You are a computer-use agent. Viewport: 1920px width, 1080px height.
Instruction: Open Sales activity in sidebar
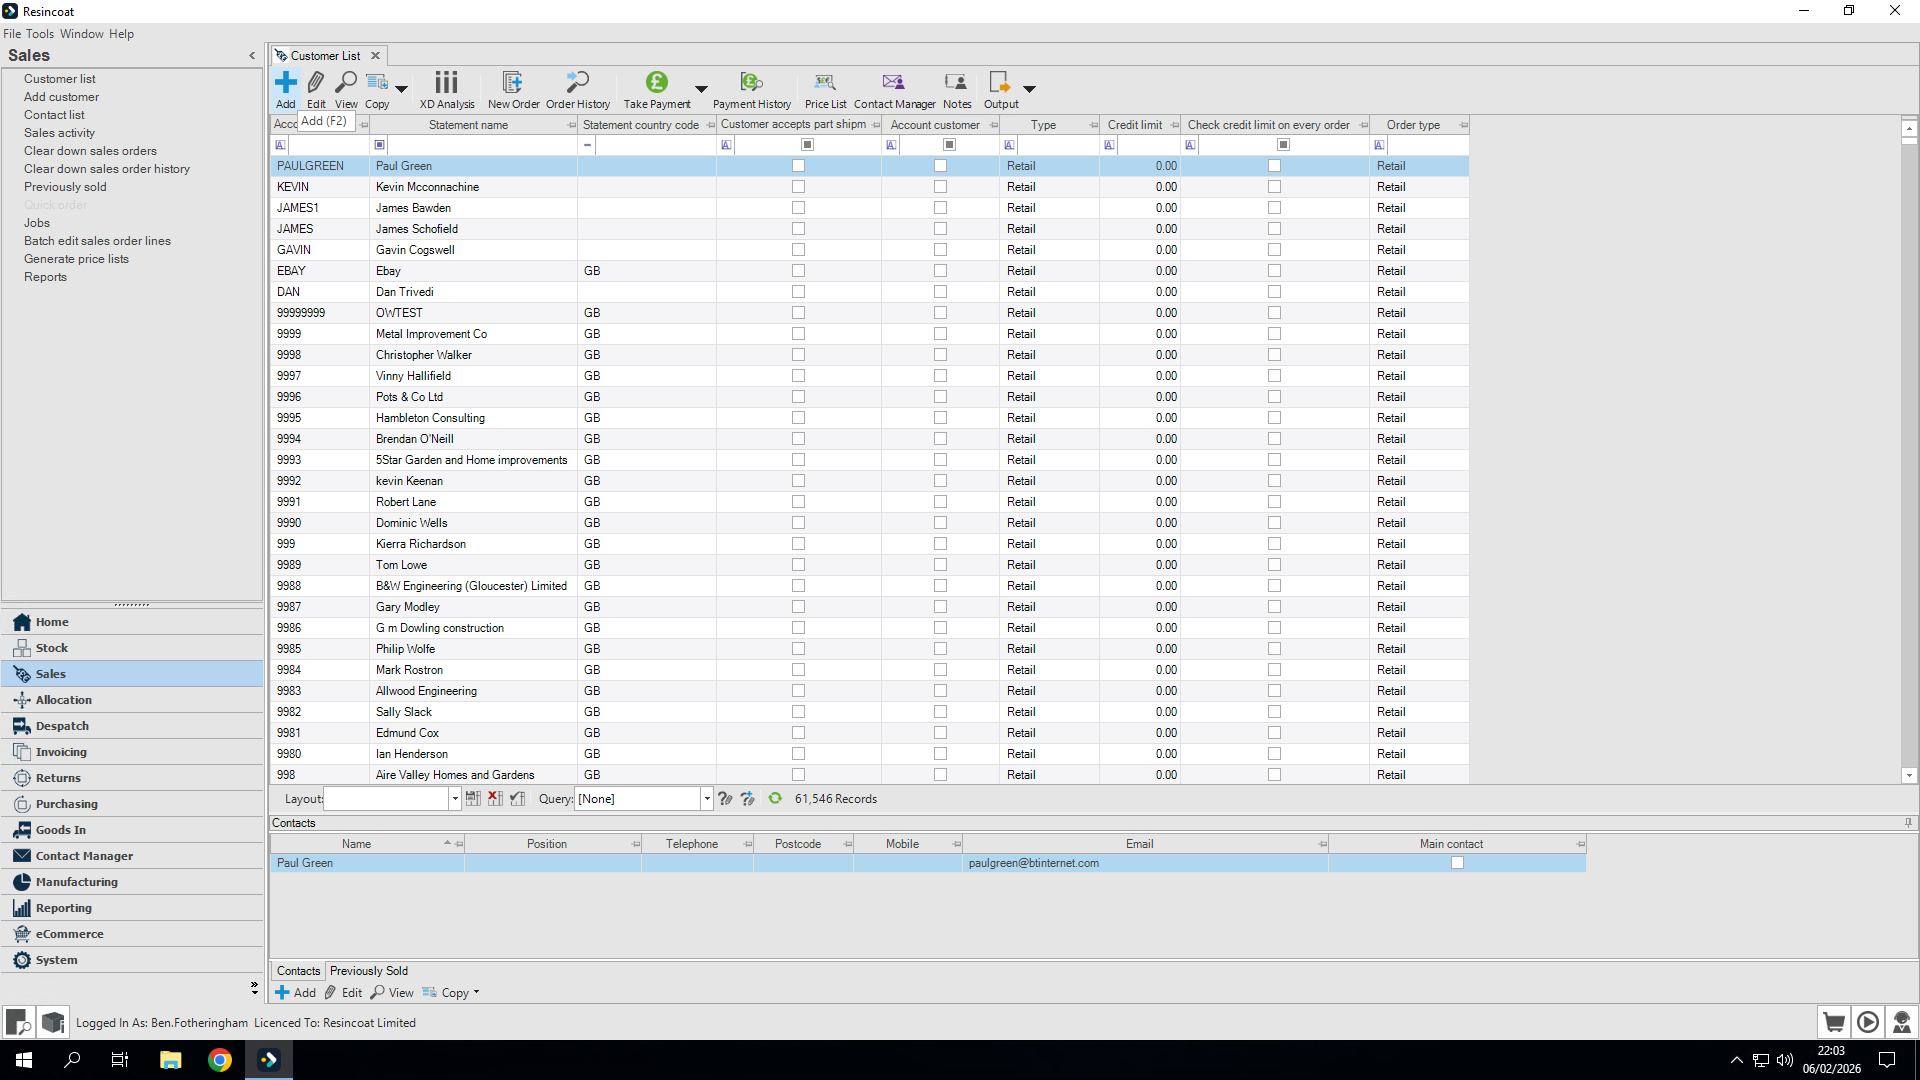point(59,133)
